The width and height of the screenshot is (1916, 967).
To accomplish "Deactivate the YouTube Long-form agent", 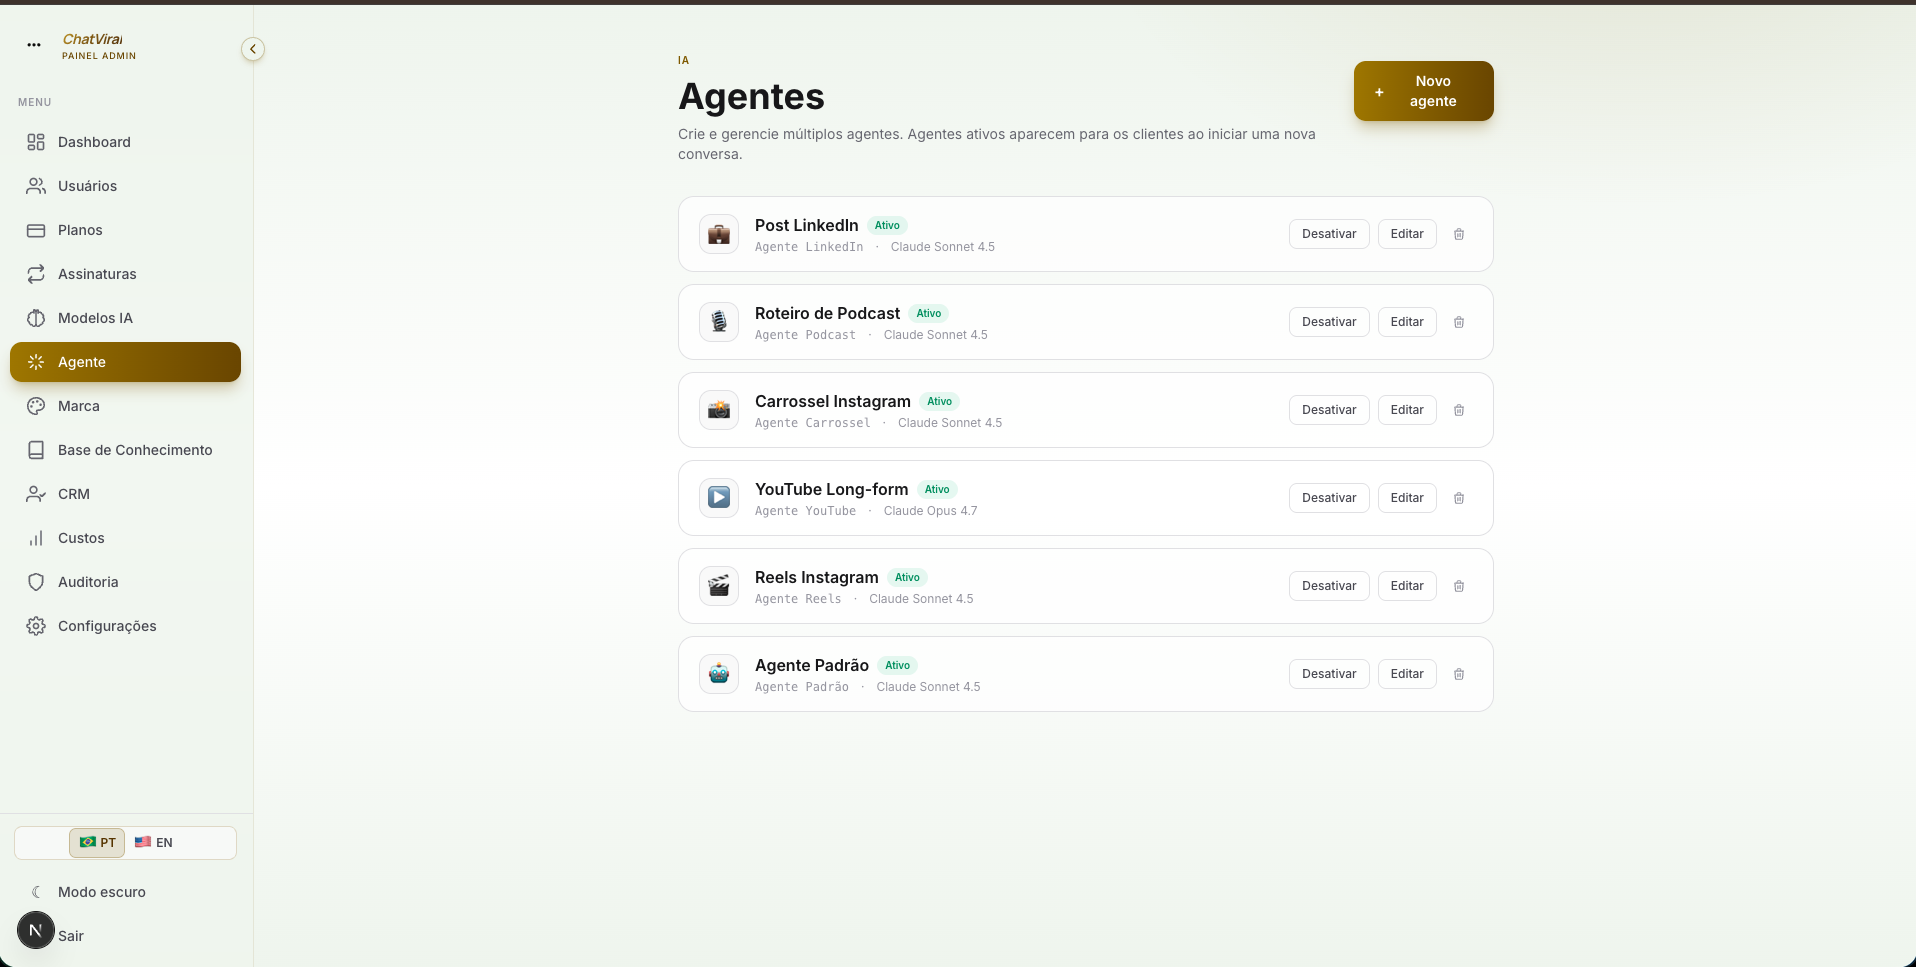I will [x=1329, y=498].
